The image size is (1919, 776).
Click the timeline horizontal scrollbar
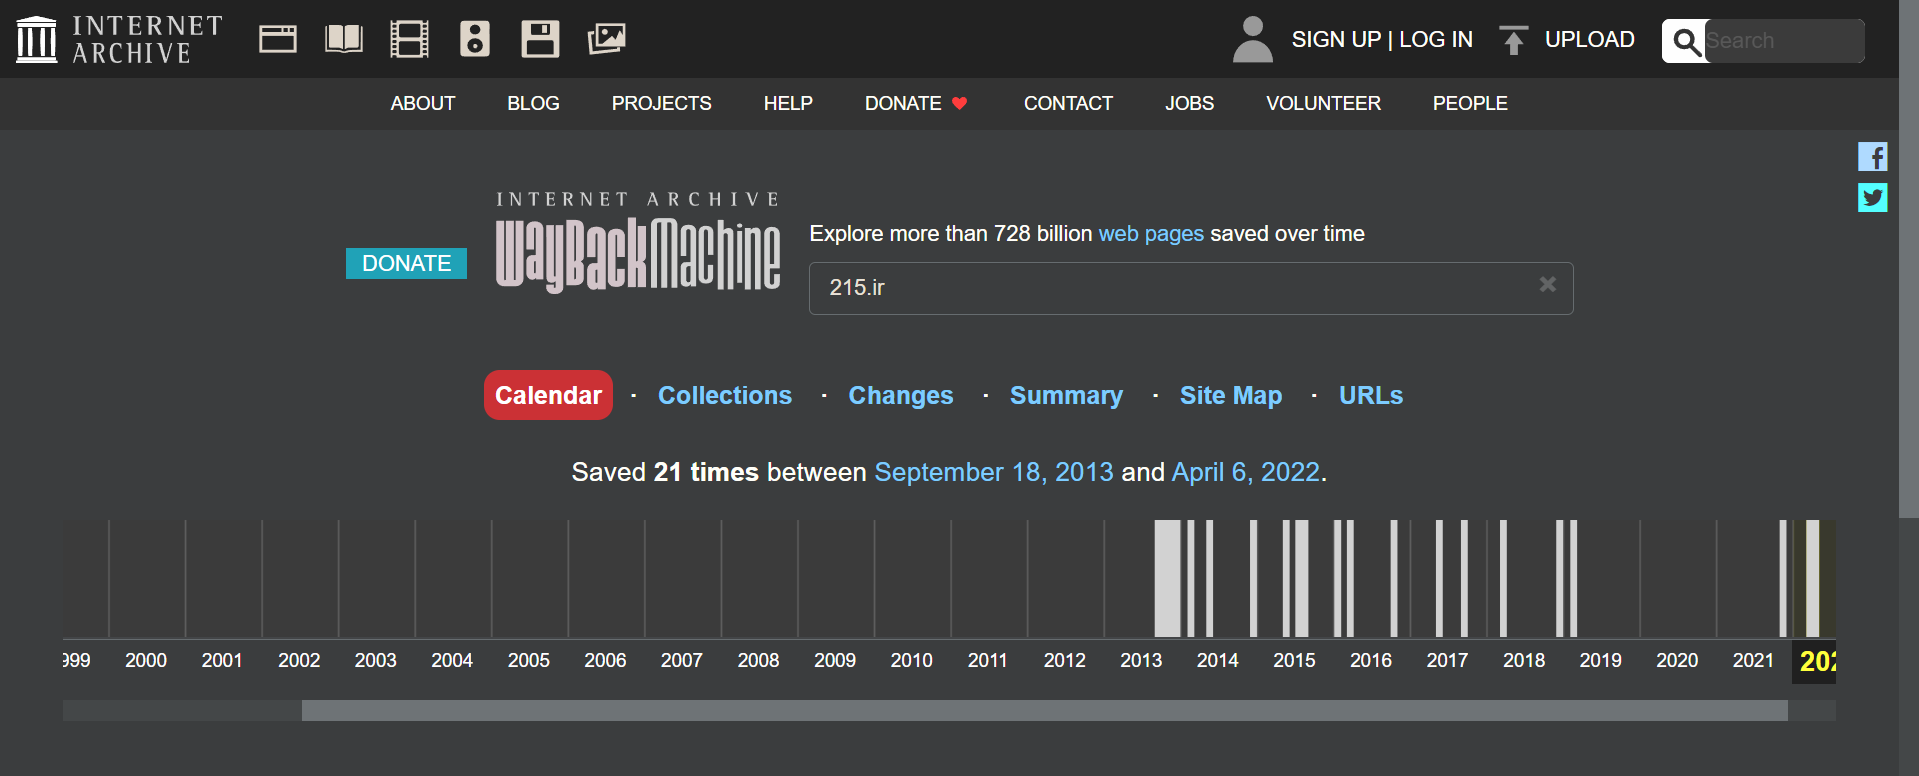tap(1044, 711)
